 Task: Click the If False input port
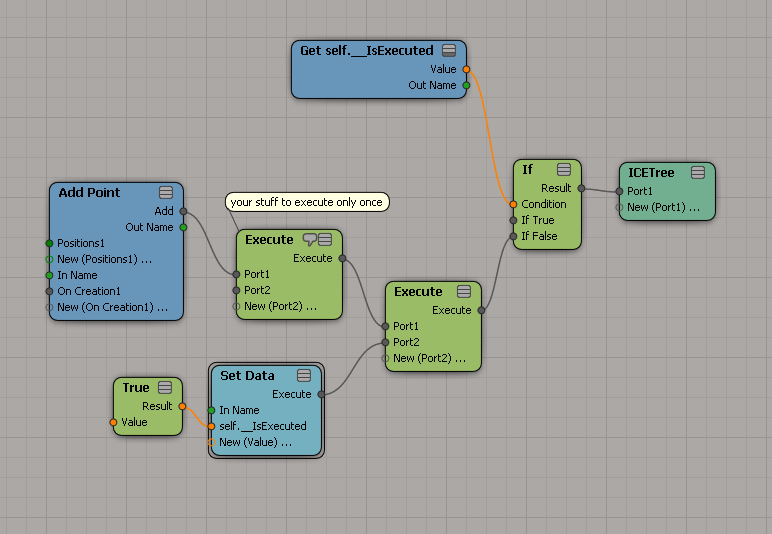pos(513,236)
